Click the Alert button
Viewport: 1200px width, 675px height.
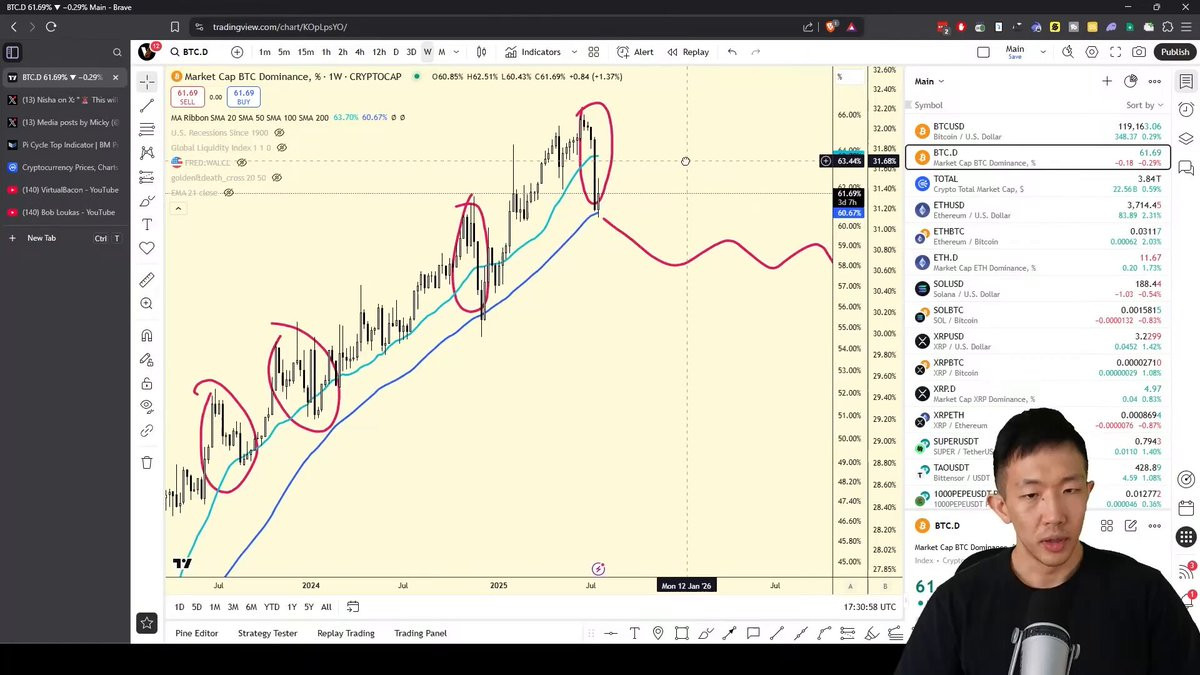(x=635, y=52)
